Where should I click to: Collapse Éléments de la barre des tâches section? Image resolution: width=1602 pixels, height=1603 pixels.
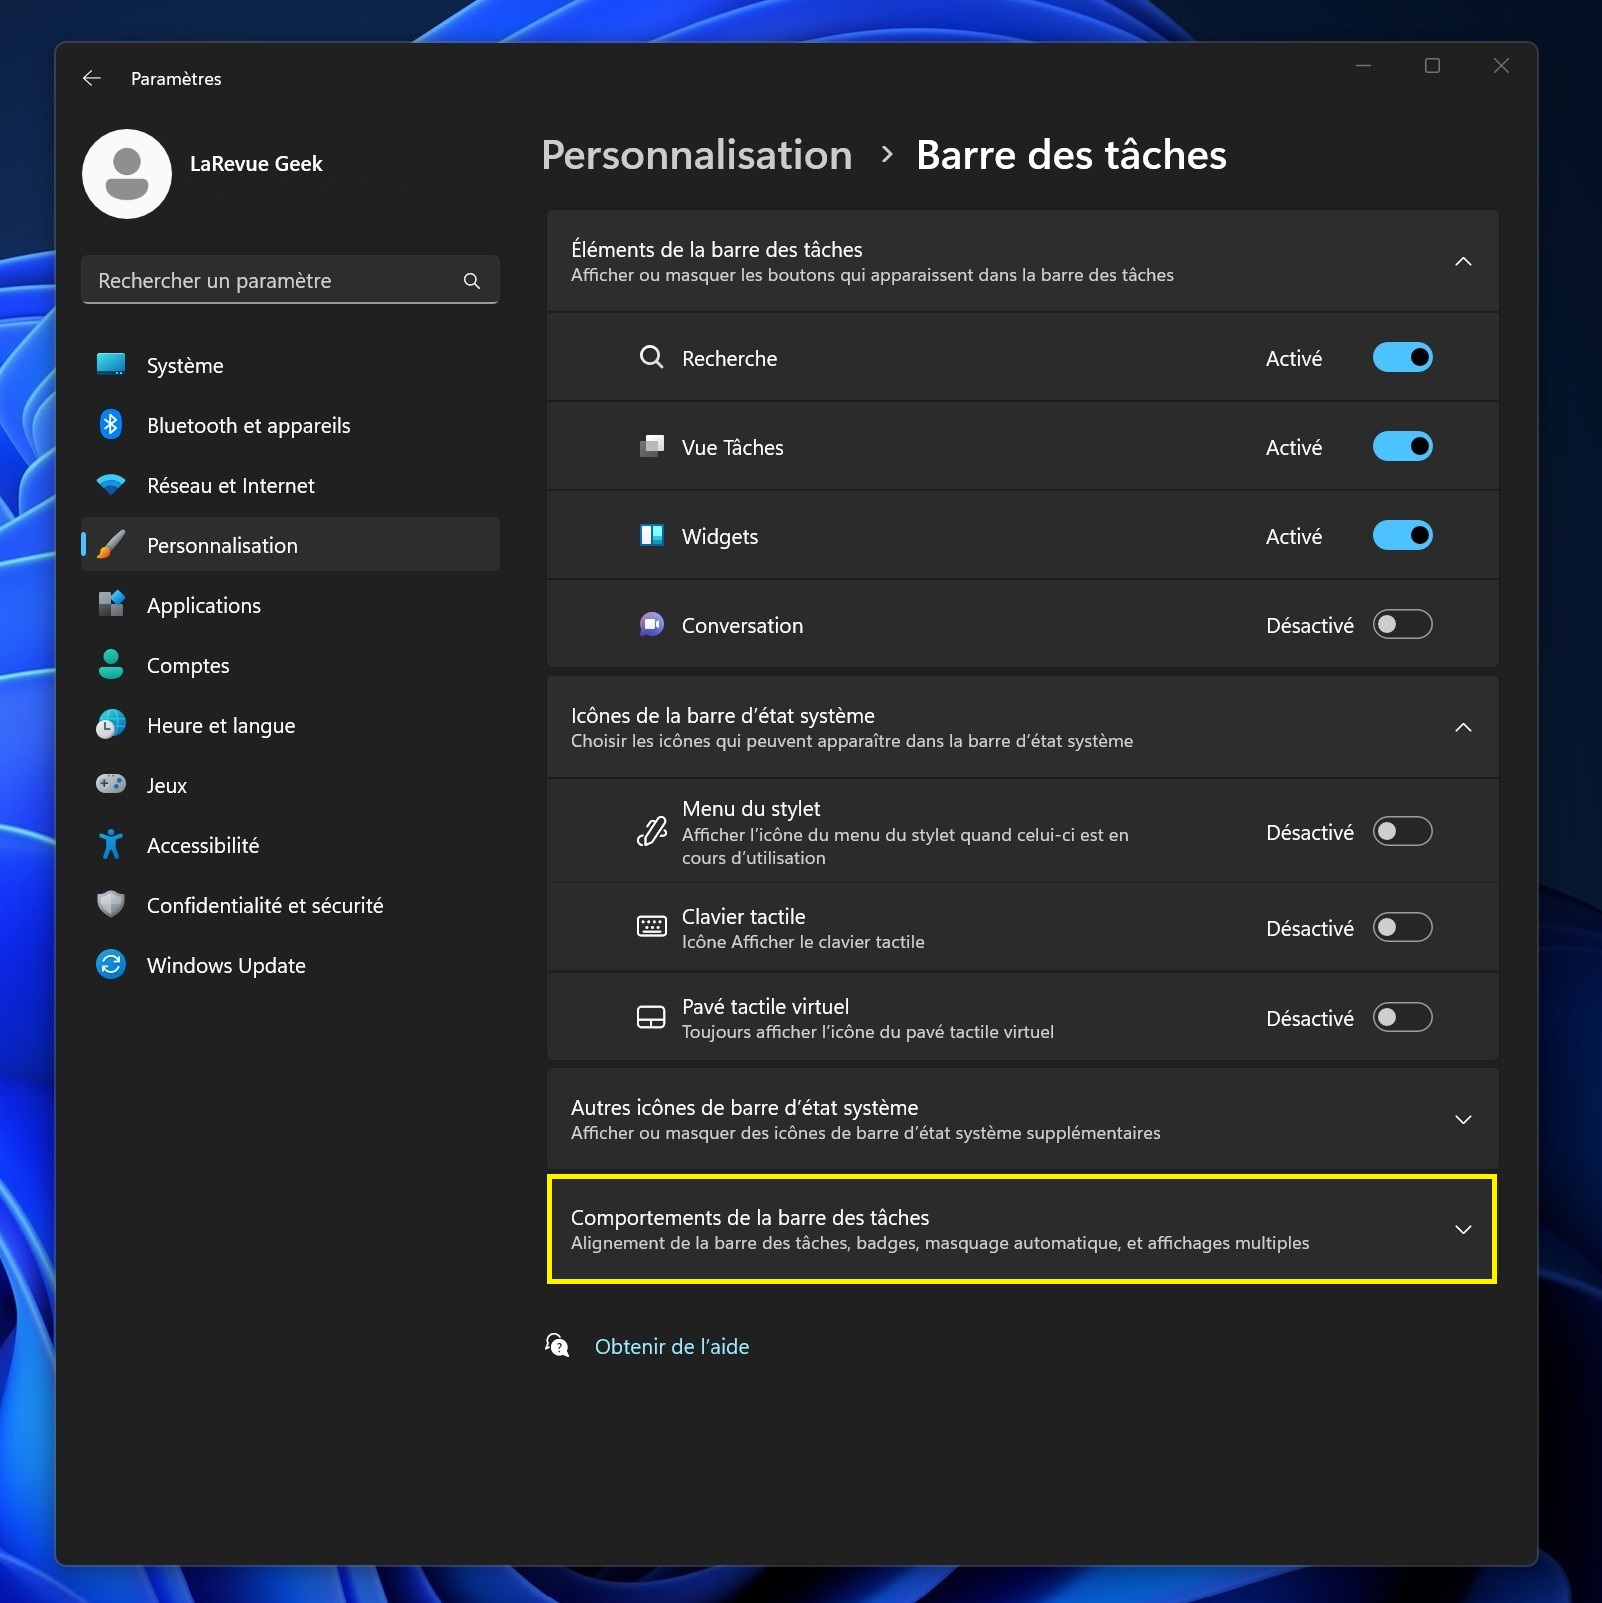pyautogui.click(x=1462, y=262)
